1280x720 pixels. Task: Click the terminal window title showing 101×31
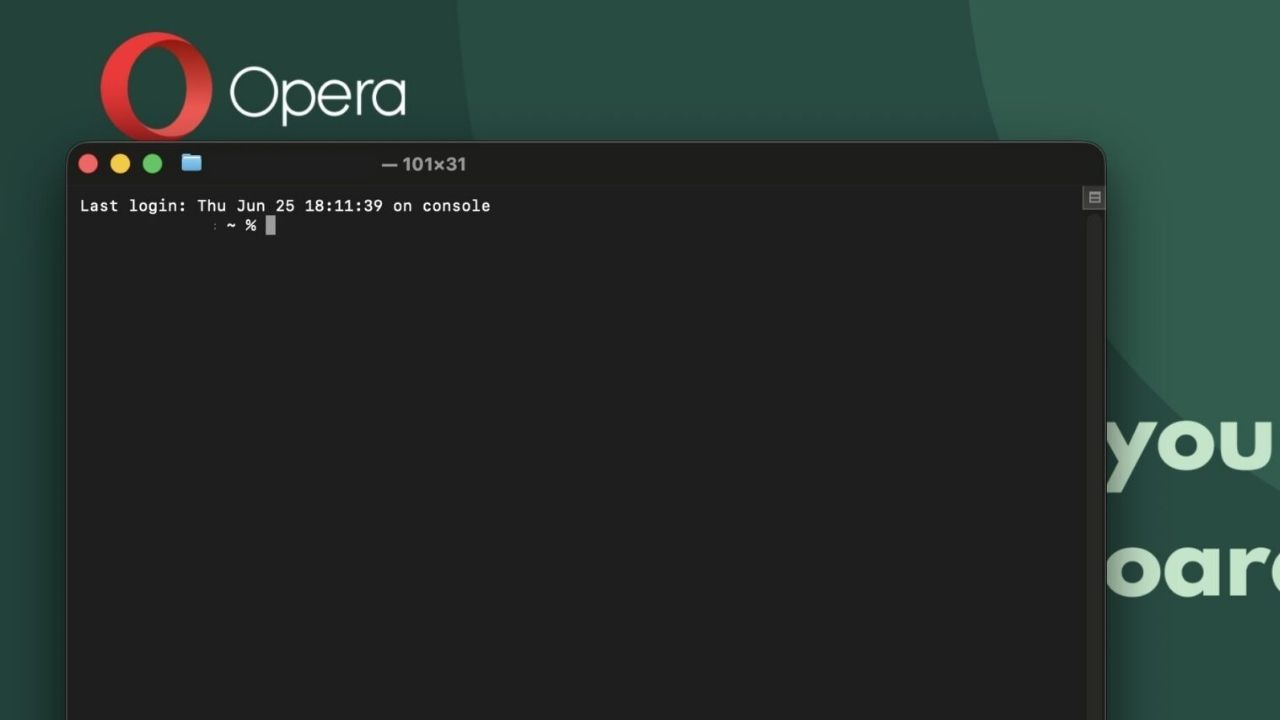[424, 164]
